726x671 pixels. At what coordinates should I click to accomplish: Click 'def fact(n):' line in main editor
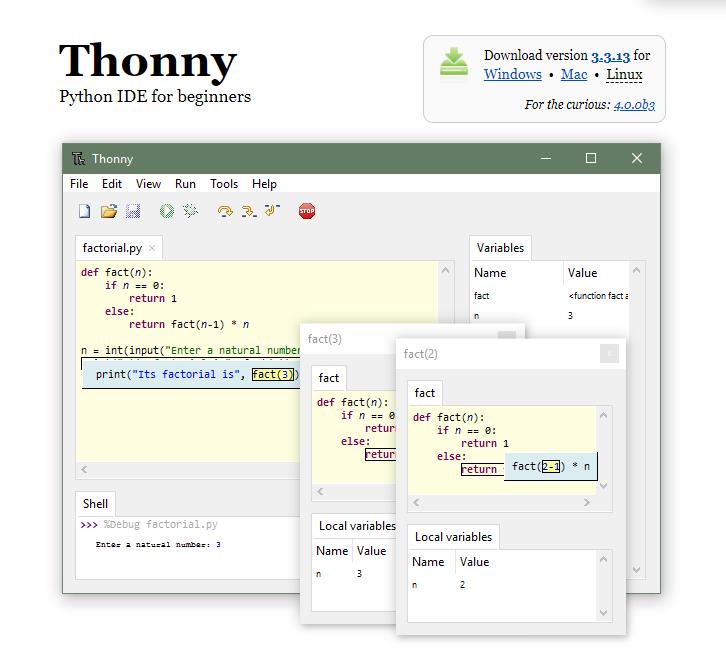tap(117, 272)
